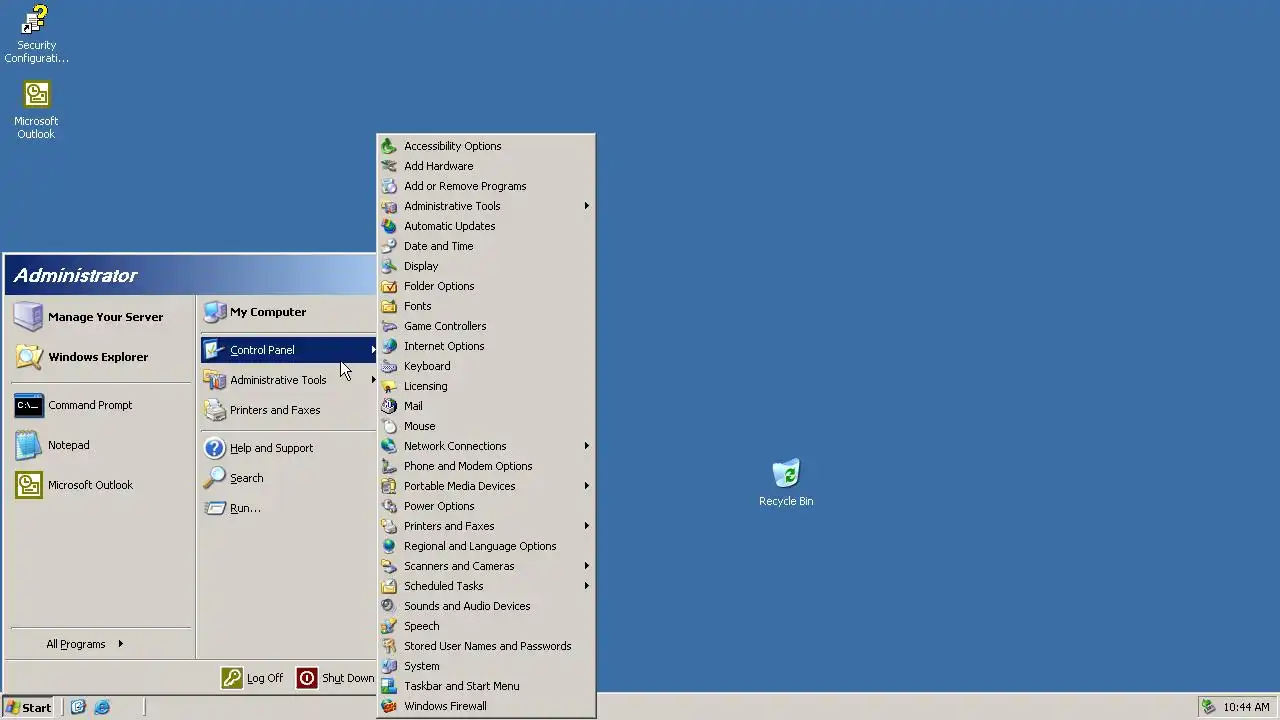Open the System icon
The height and width of the screenshot is (720, 1280).
[x=389, y=666]
